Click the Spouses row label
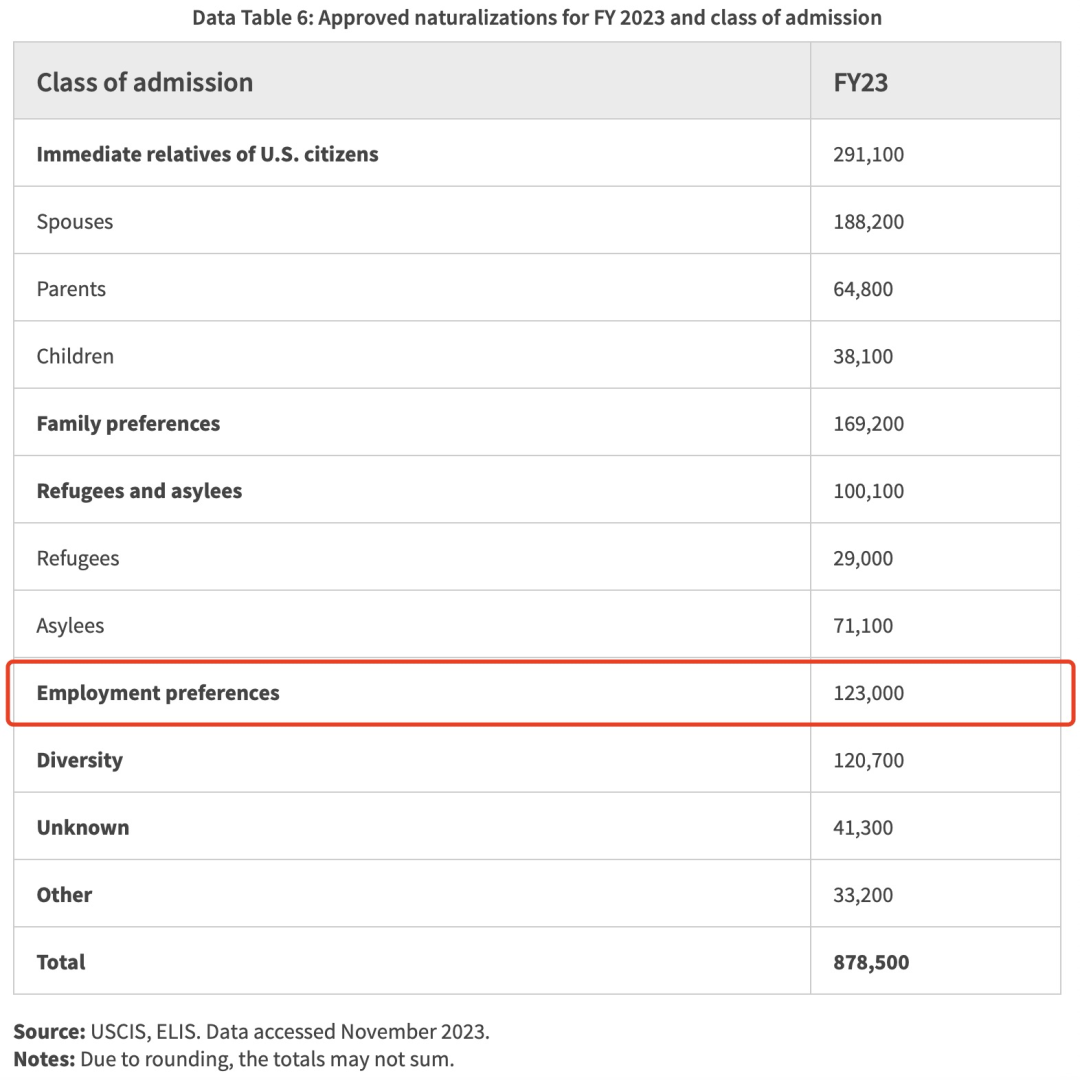The width and height of the screenshot is (1080, 1080). click(x=75, y=222)
